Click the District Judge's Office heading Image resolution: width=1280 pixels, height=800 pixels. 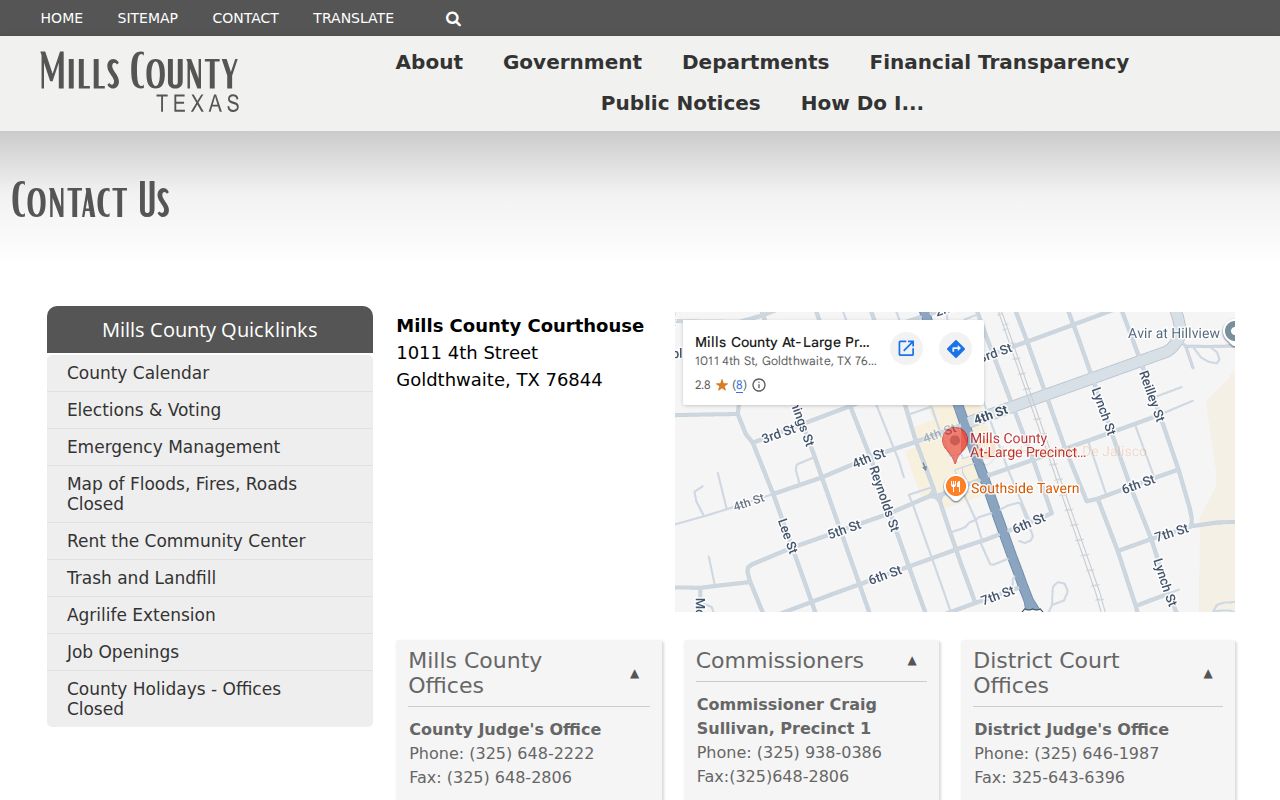click(x=1071, y=729)
